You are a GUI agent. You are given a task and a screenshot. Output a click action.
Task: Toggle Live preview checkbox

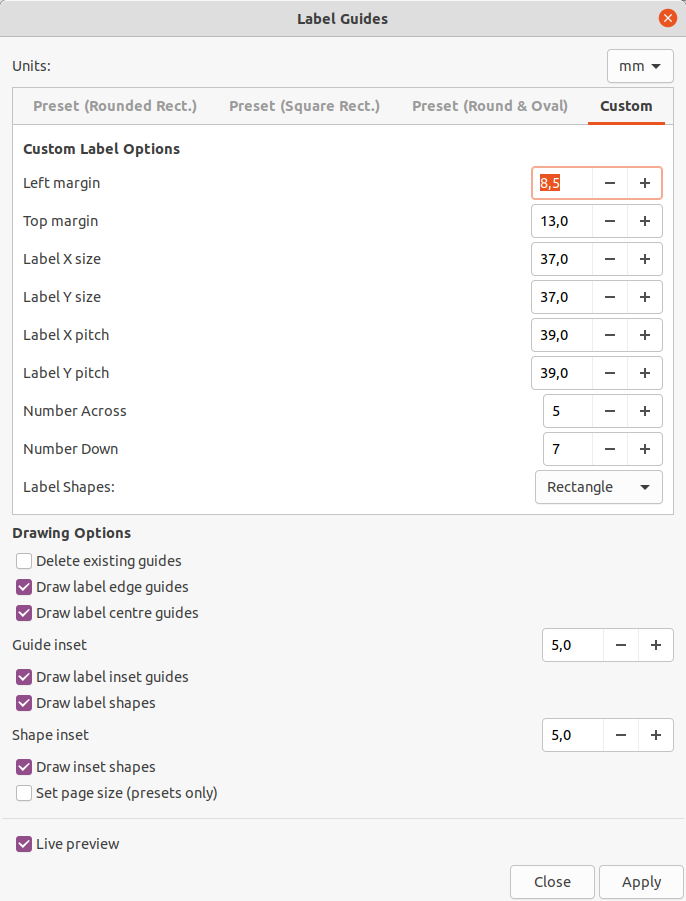(24, 844)
